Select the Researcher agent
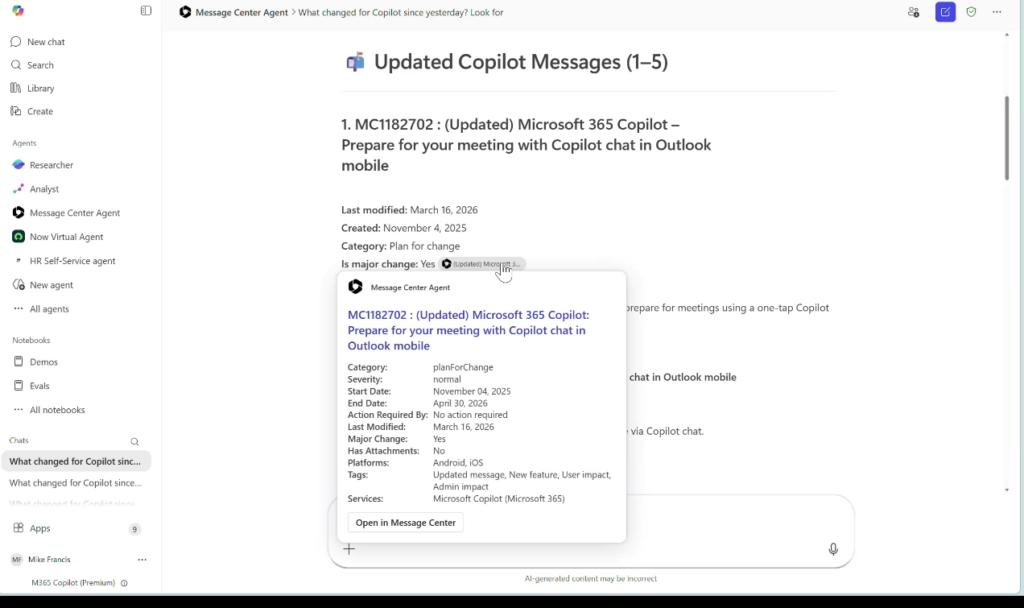Viewport: 1024px width, 608px height. [x=51, y=165]
